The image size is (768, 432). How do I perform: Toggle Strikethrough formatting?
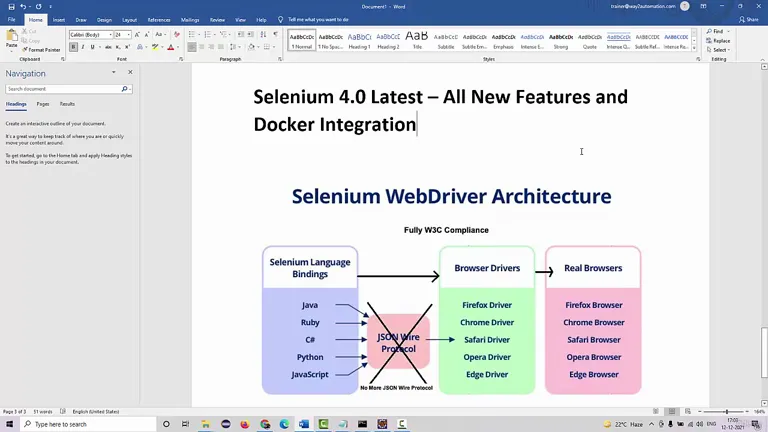(108, 47)
